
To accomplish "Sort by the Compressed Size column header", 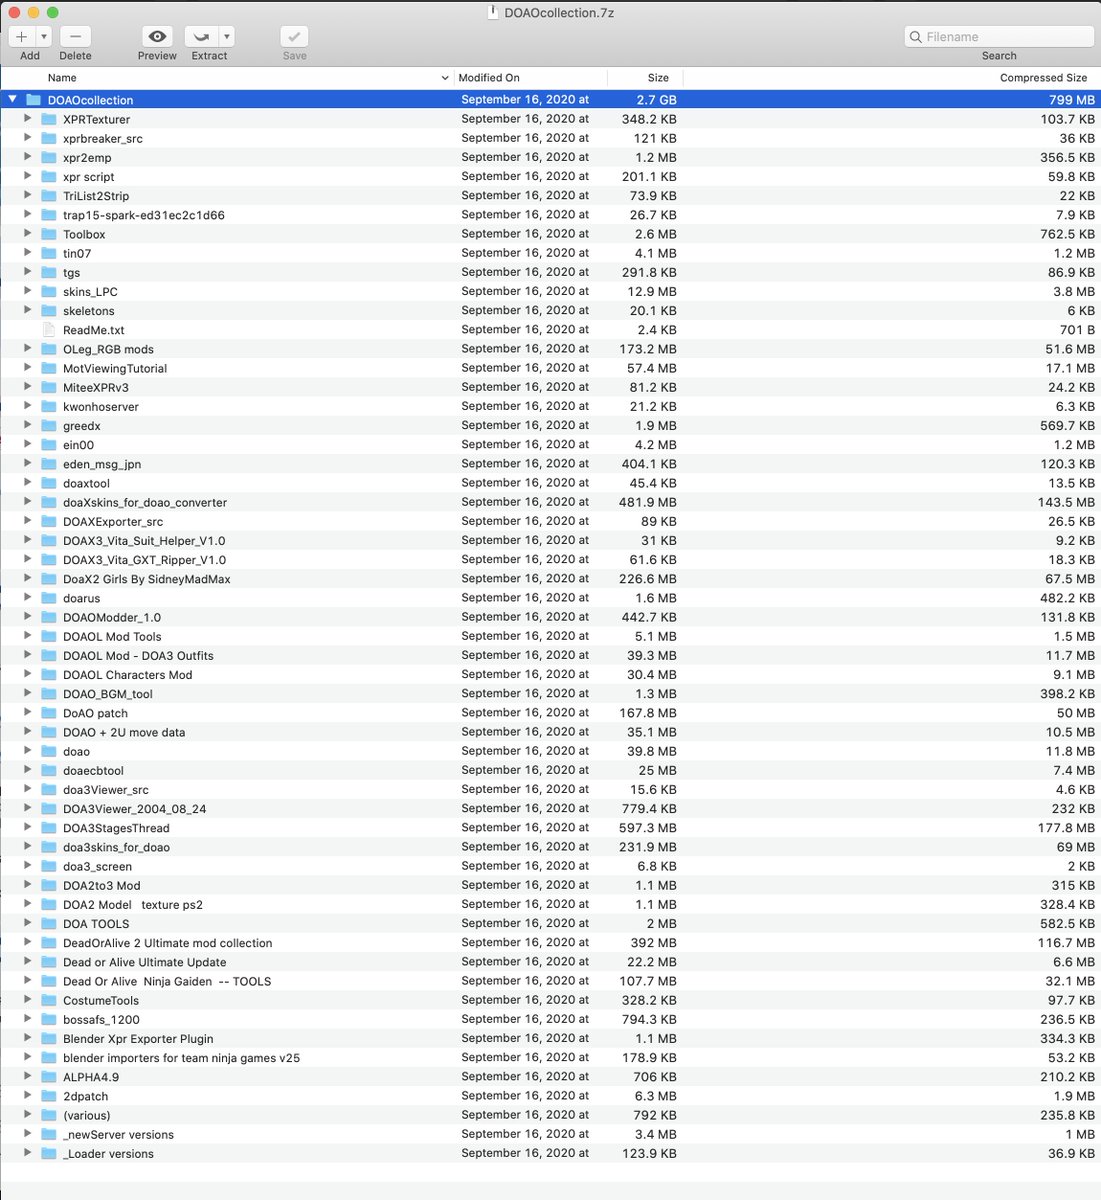I will pyautogui.click(x=891, y=78).
